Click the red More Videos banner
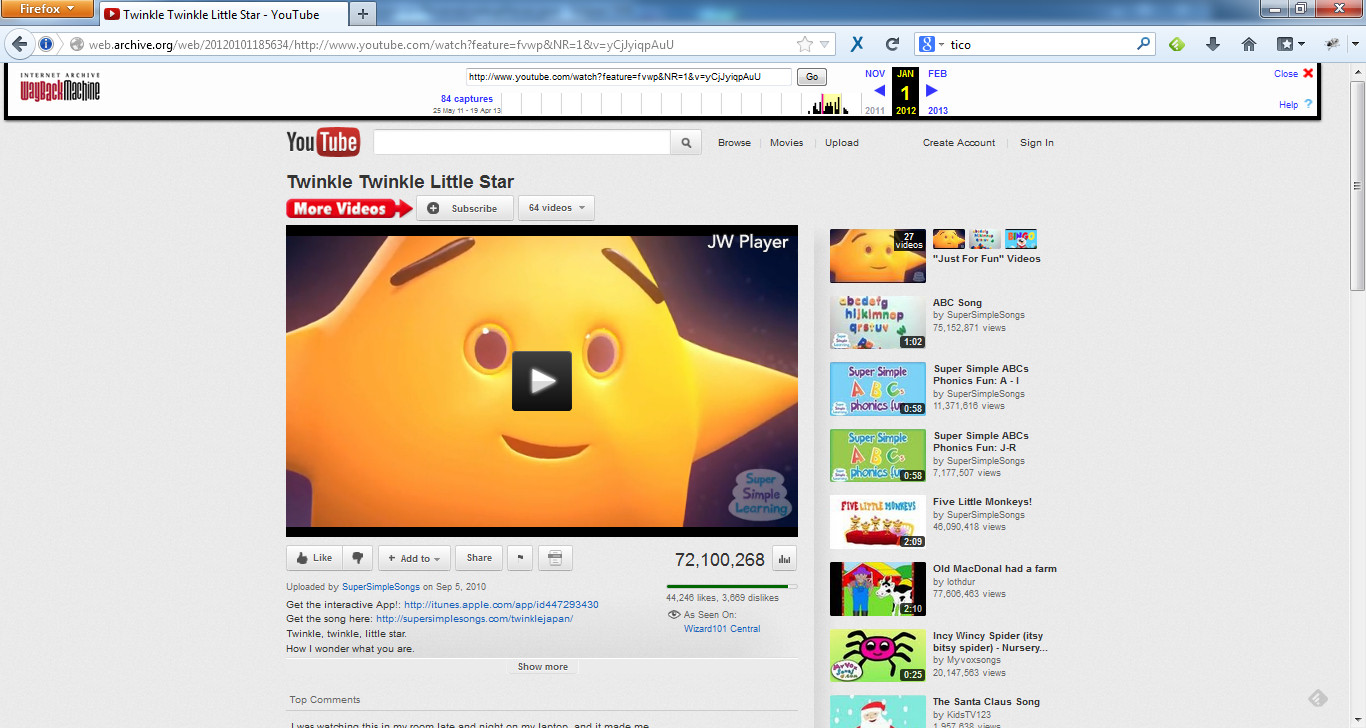The image size is (1366, 728). tap(349, 208)
